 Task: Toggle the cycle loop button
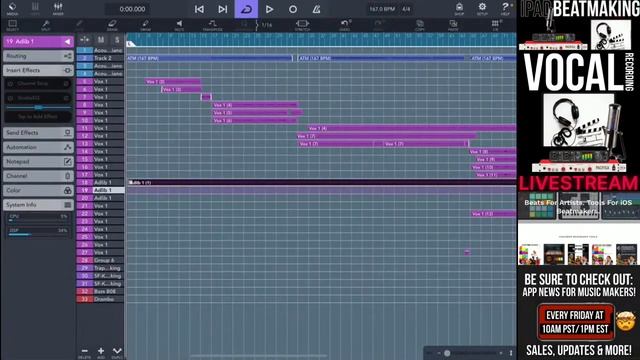tap(246, 9)
